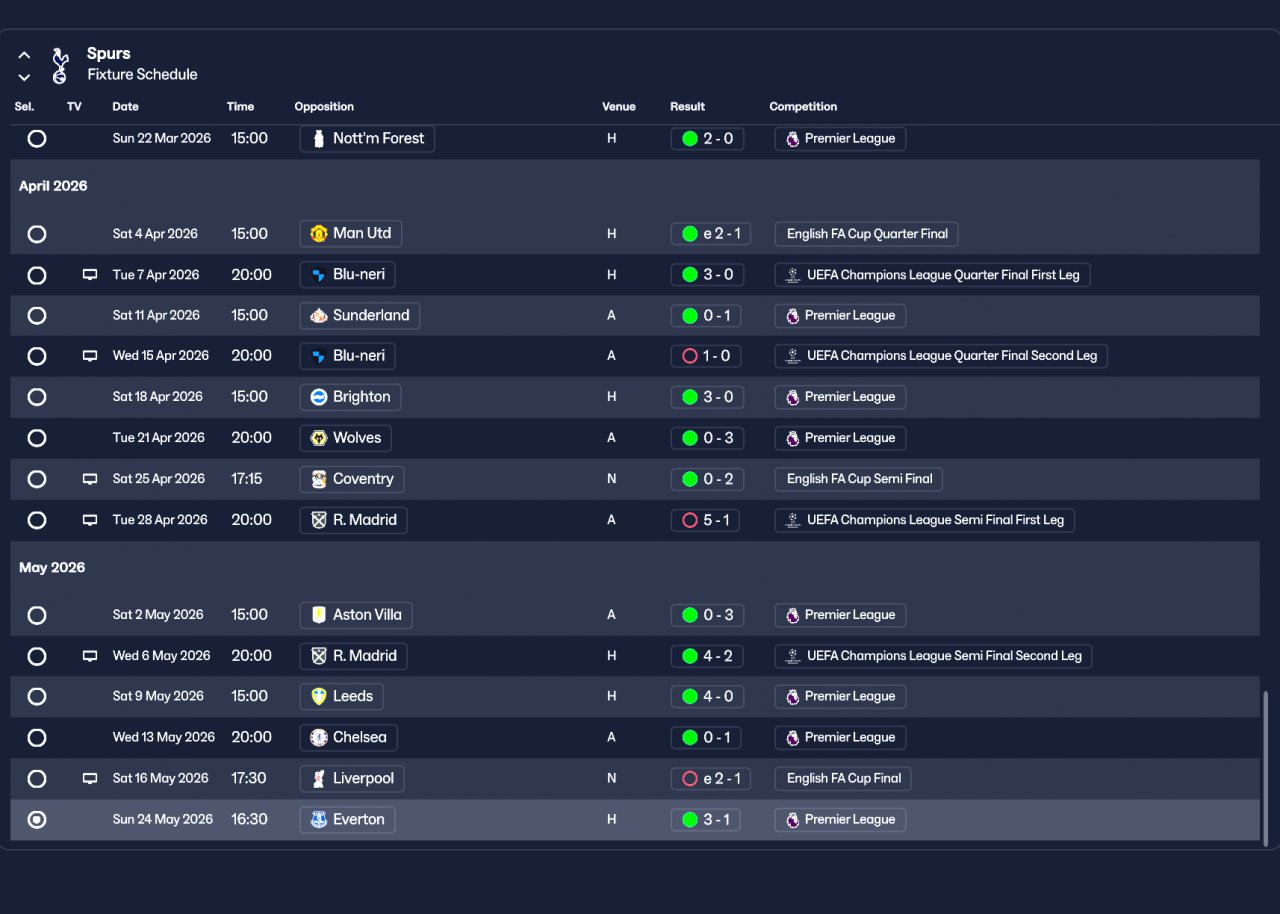Click the Sunderland club badge icon

pyautogui.click(x=319, y=316)
